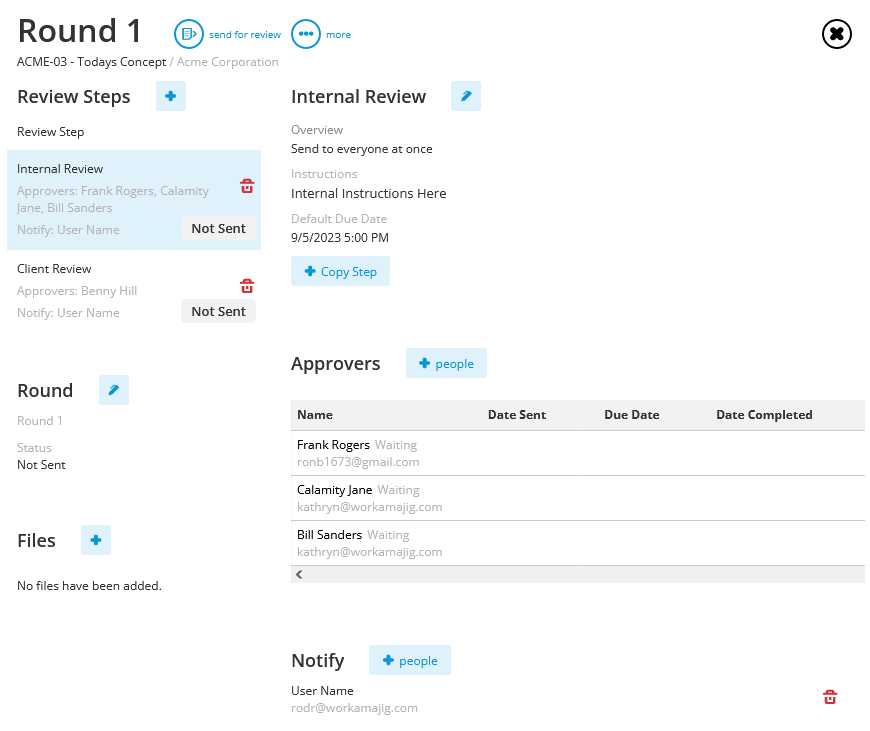Image resolution: width=870 pixels, height=731 pixels.
Task: Add people to the Notify list
Action: 409,659
